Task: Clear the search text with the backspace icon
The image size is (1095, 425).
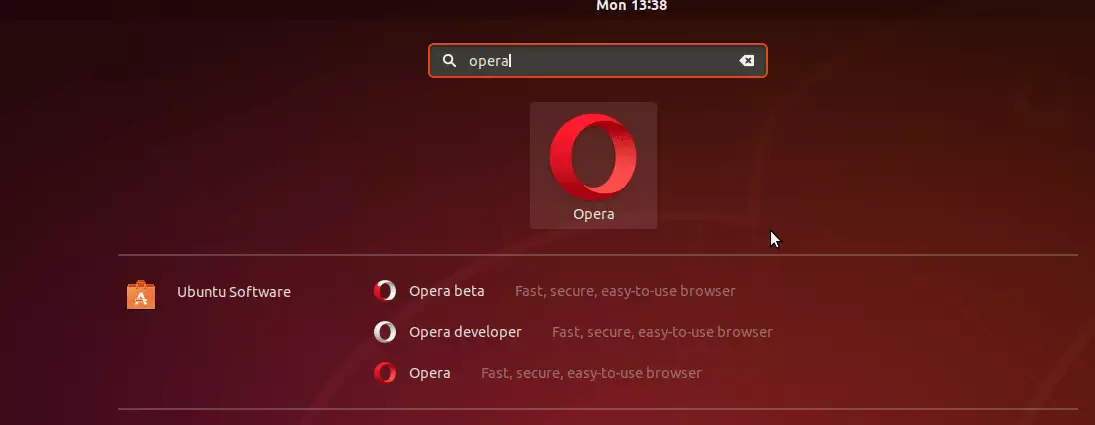Action: pos(747,61)
